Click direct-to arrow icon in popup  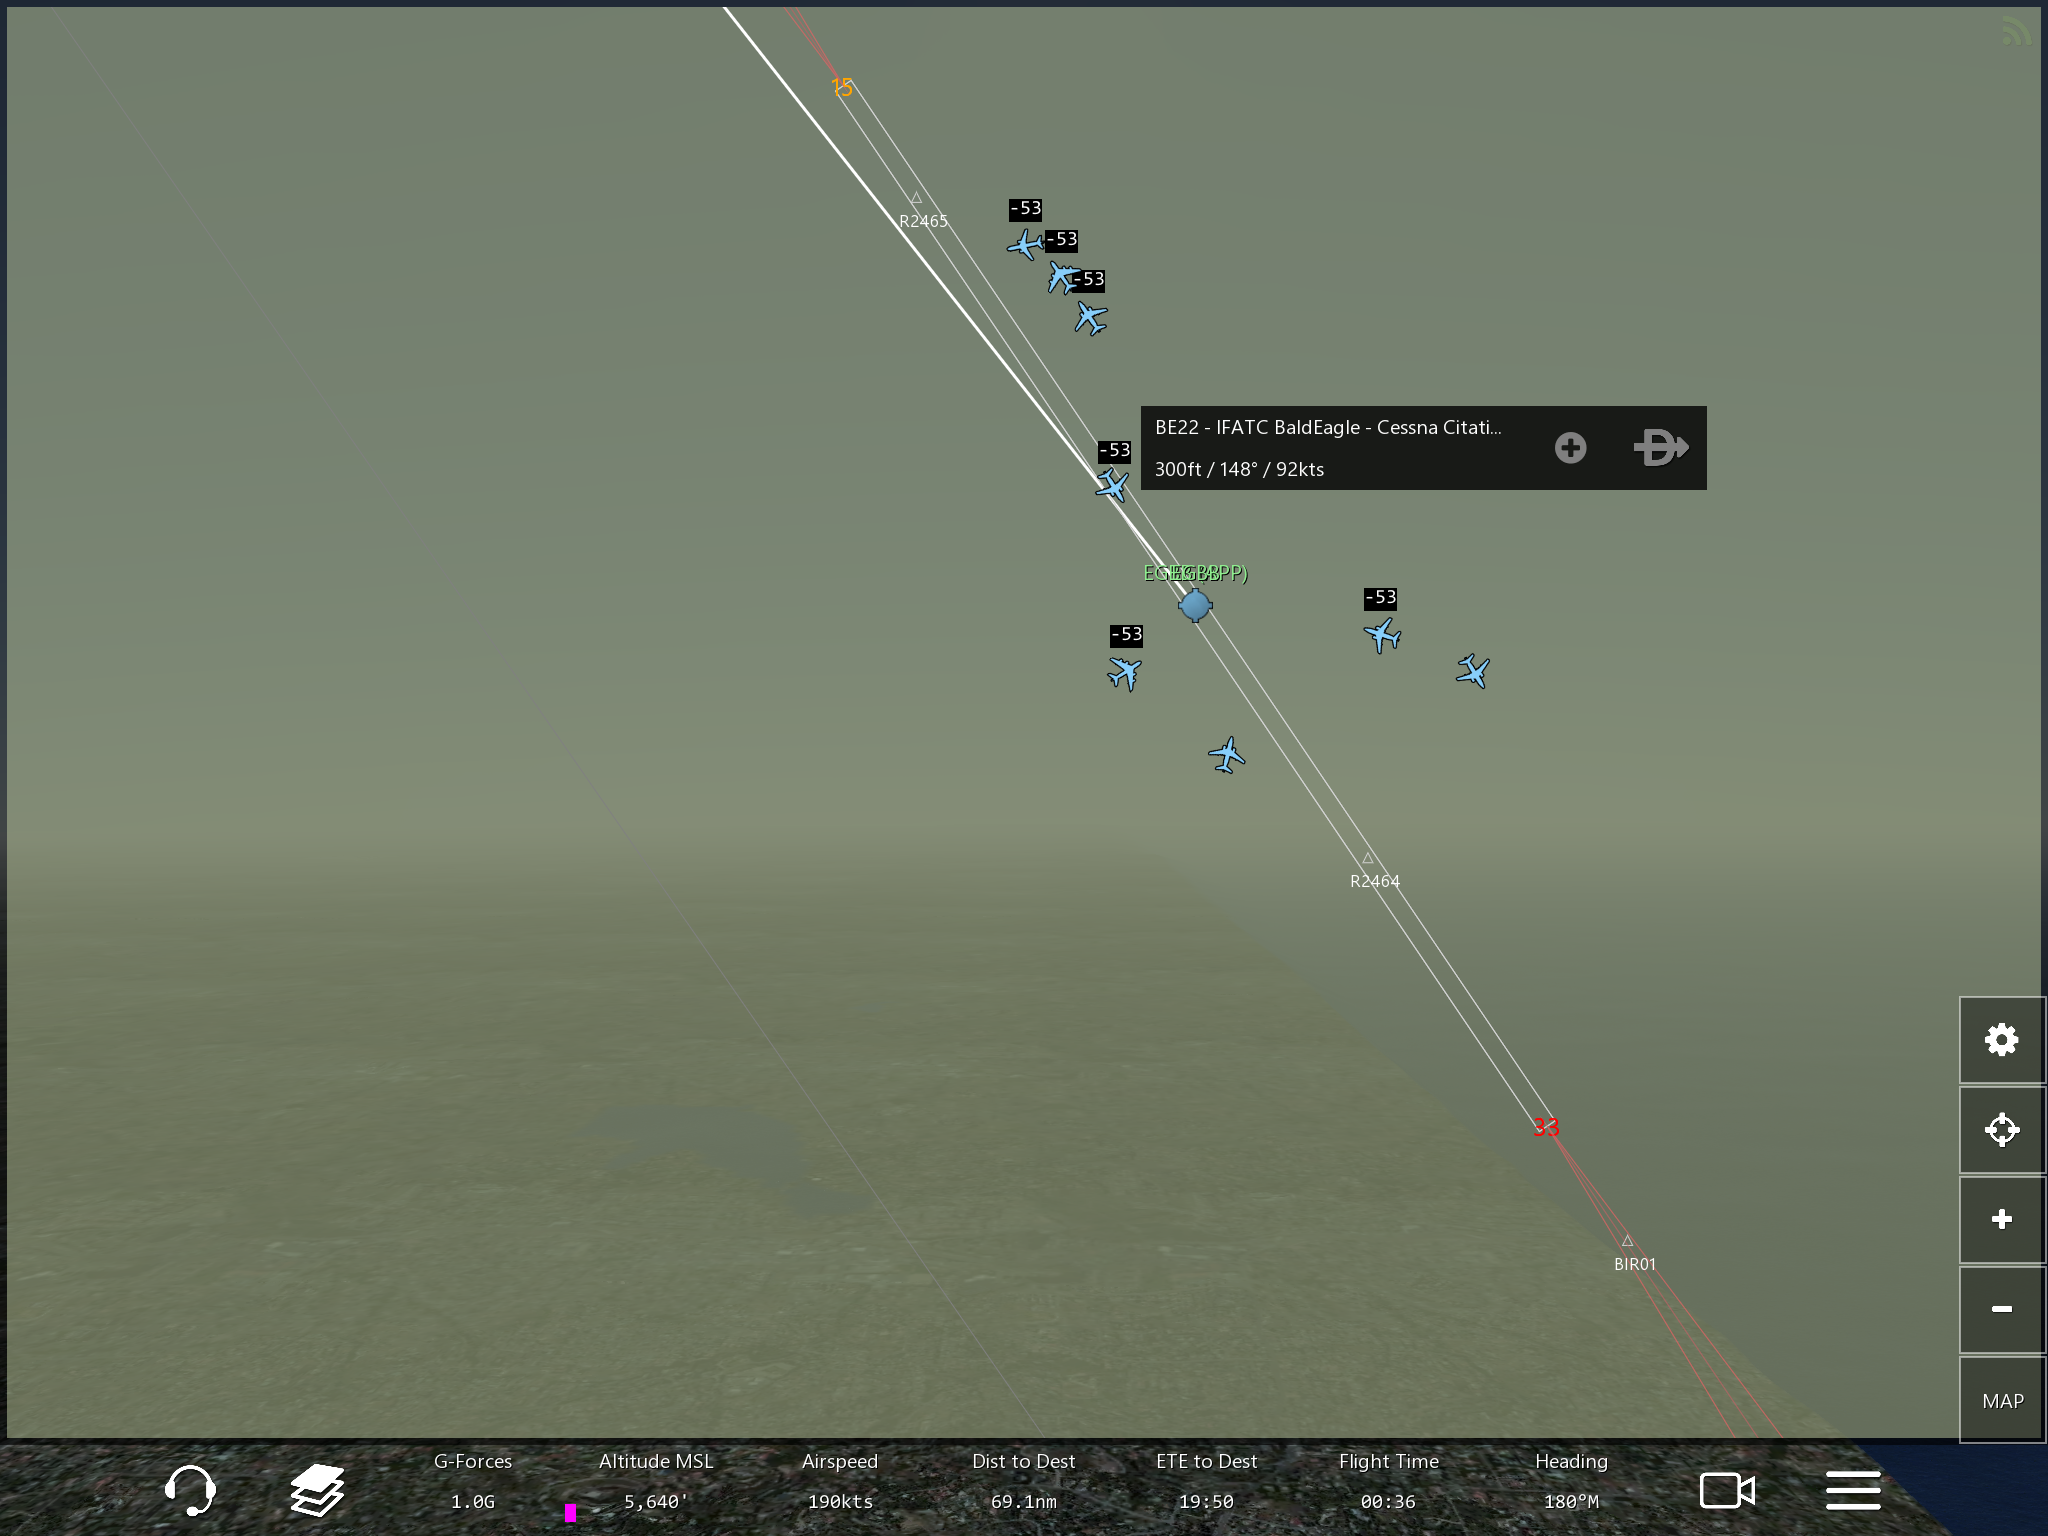[1660, 448]
